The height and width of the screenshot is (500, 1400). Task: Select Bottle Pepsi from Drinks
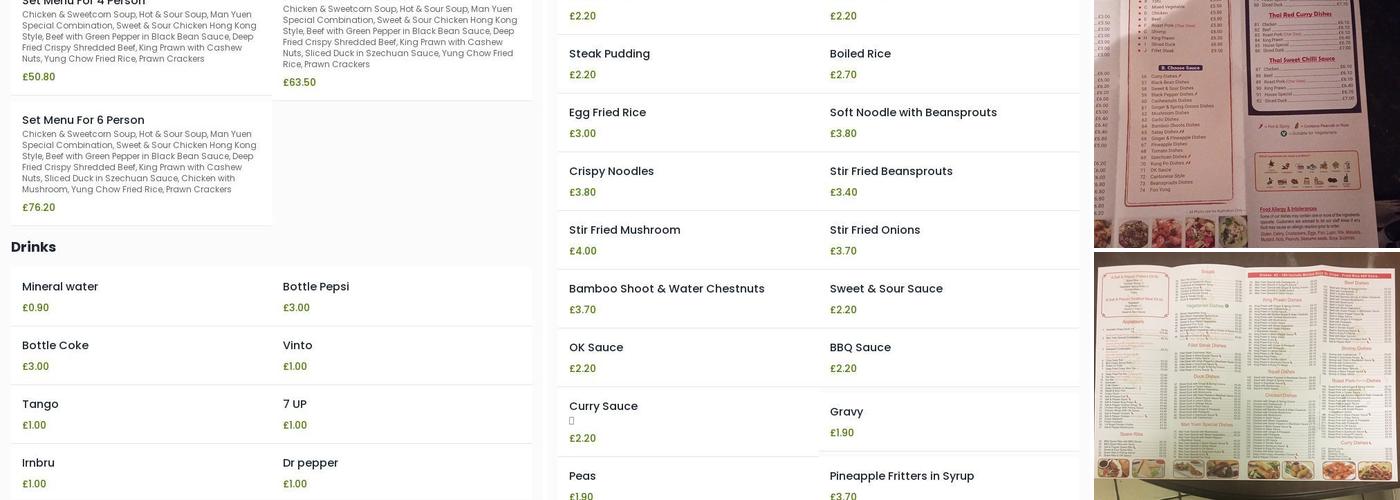click(x=315, y=287)
